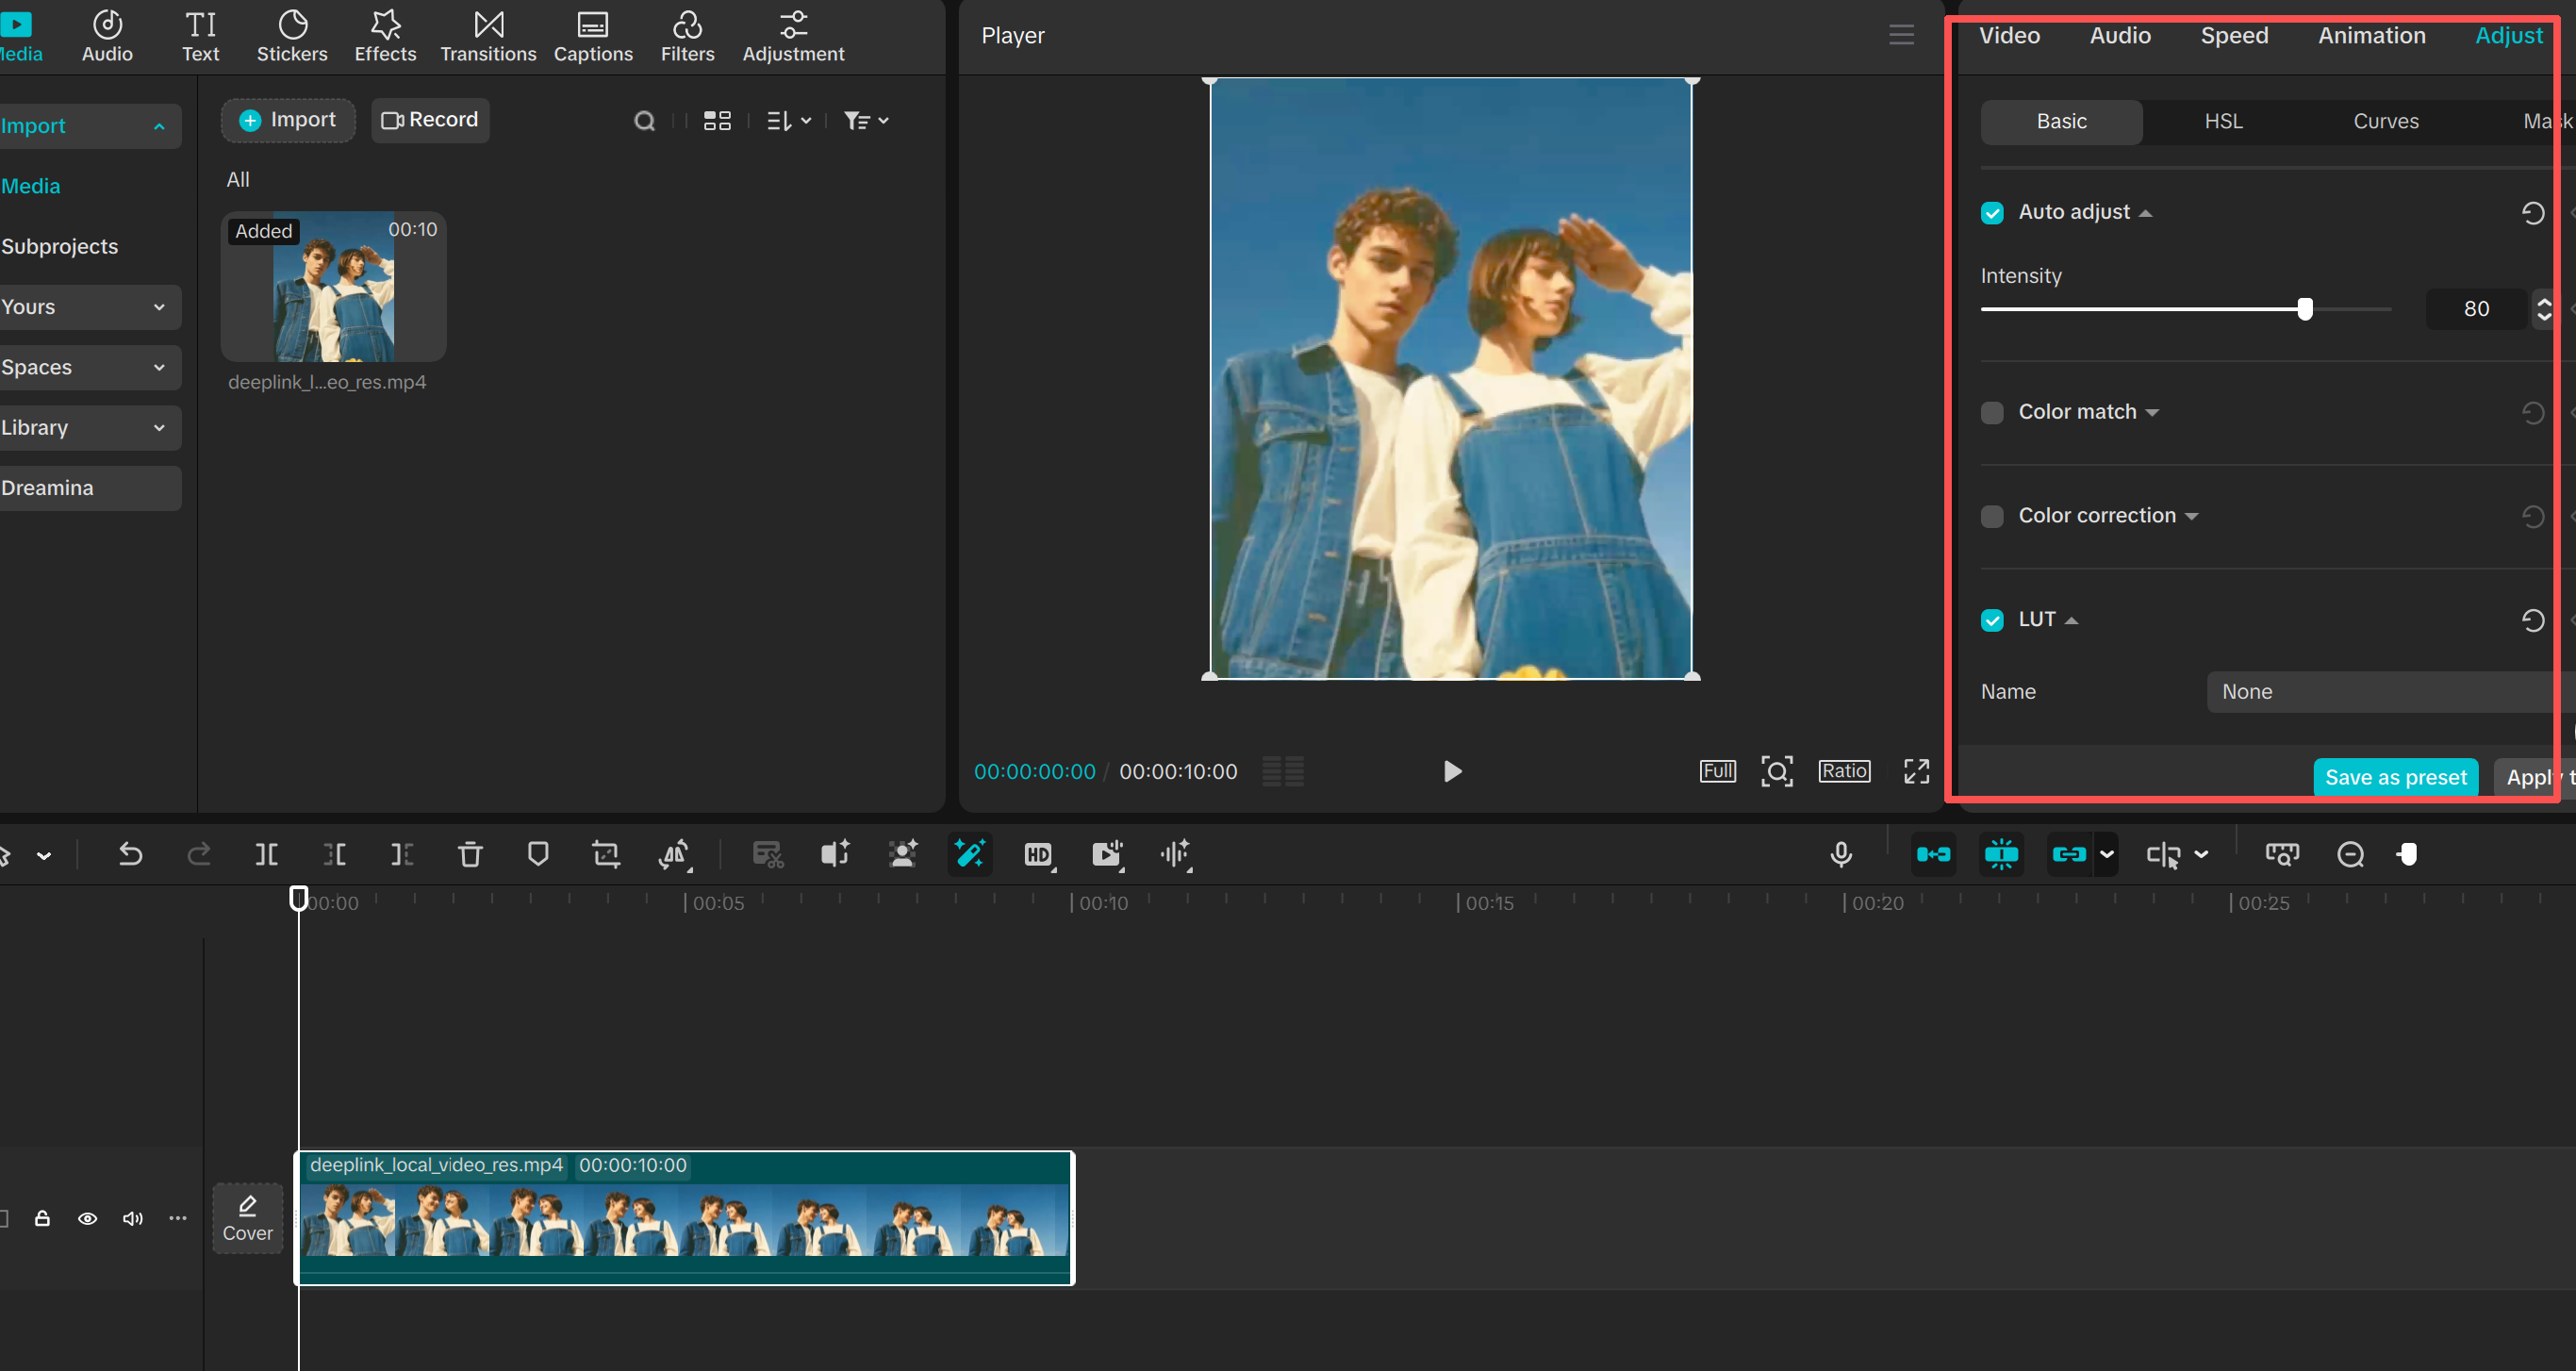Zoom out the timeline

[x=2351, y=855]
